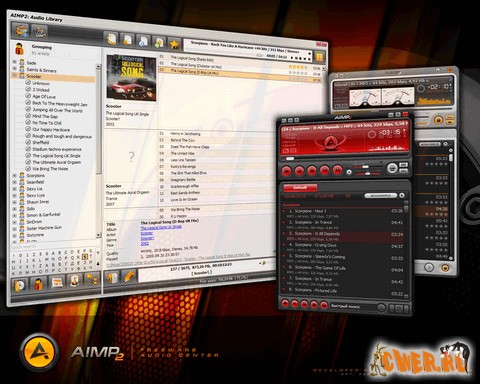Click the small record button beside player sliders
Image resolution: width=480 pixels, height=384 pixels.
tap(349, 172)
